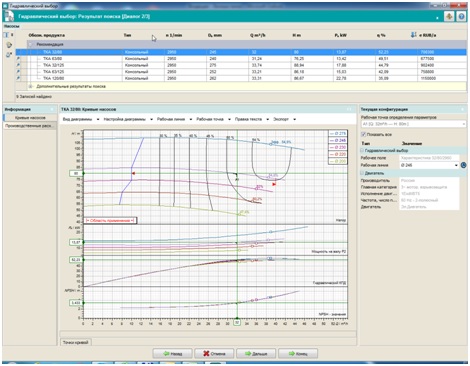
Task: Select the Ø 220 curve in the legend
Action: click(x=338, y=154)
